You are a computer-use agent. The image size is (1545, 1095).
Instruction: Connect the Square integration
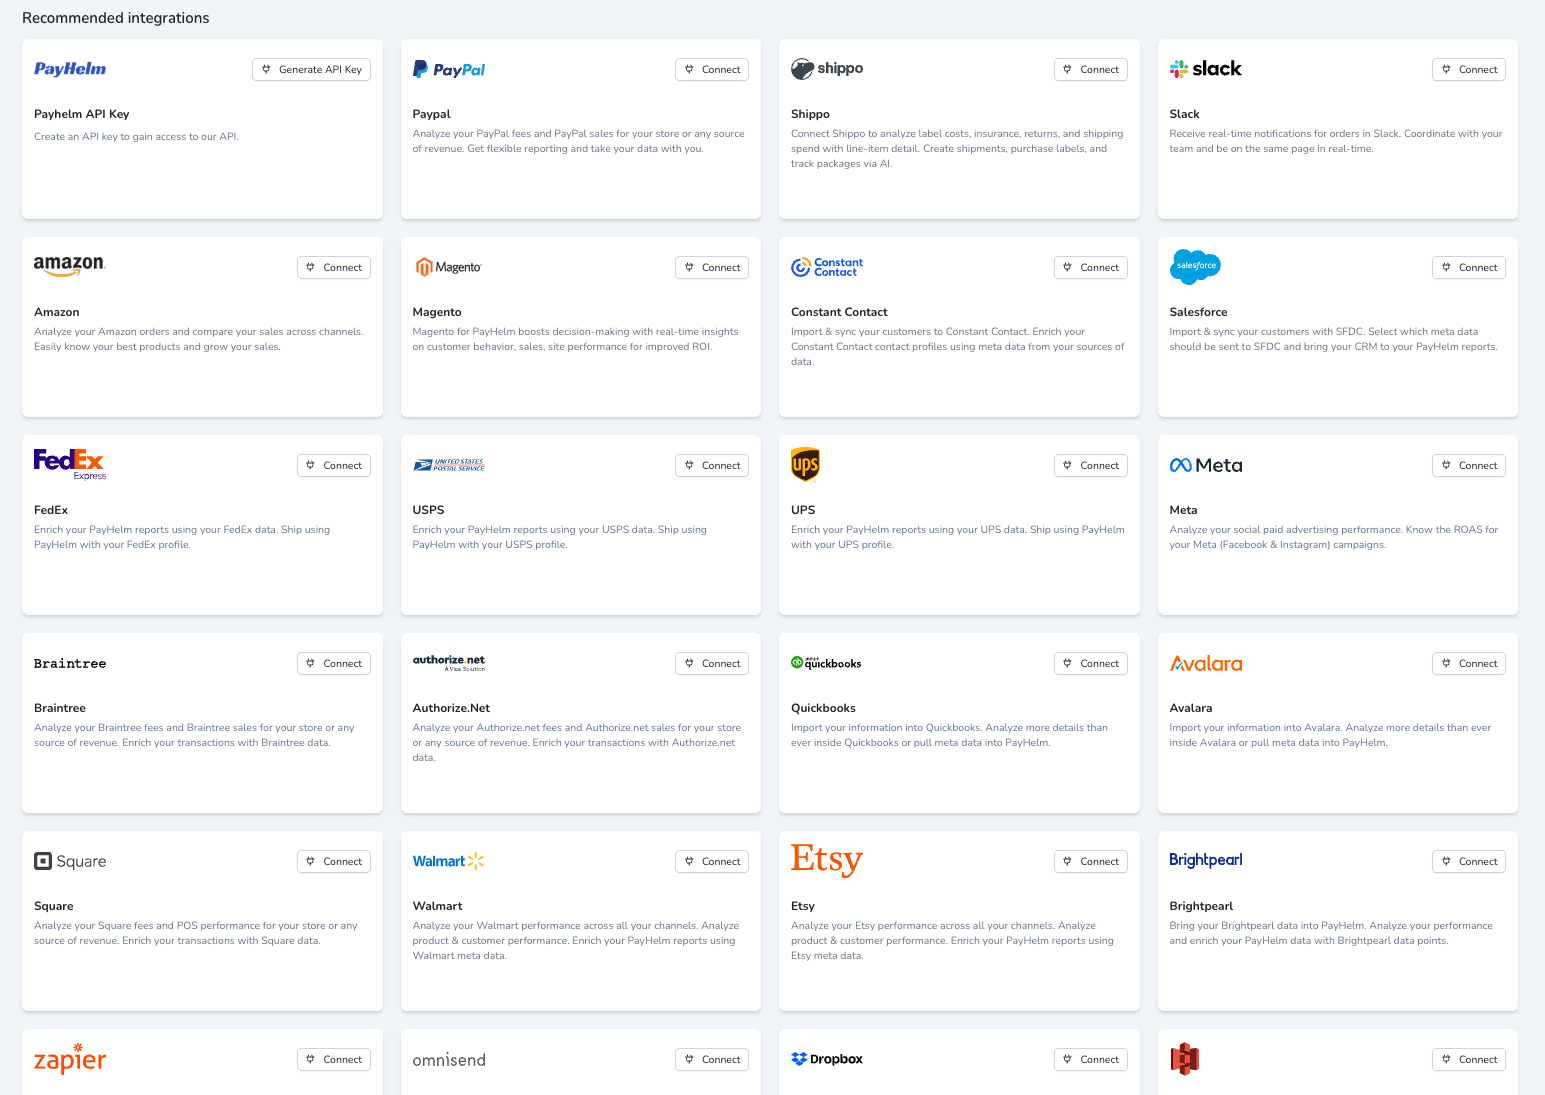tap(334, 861)
